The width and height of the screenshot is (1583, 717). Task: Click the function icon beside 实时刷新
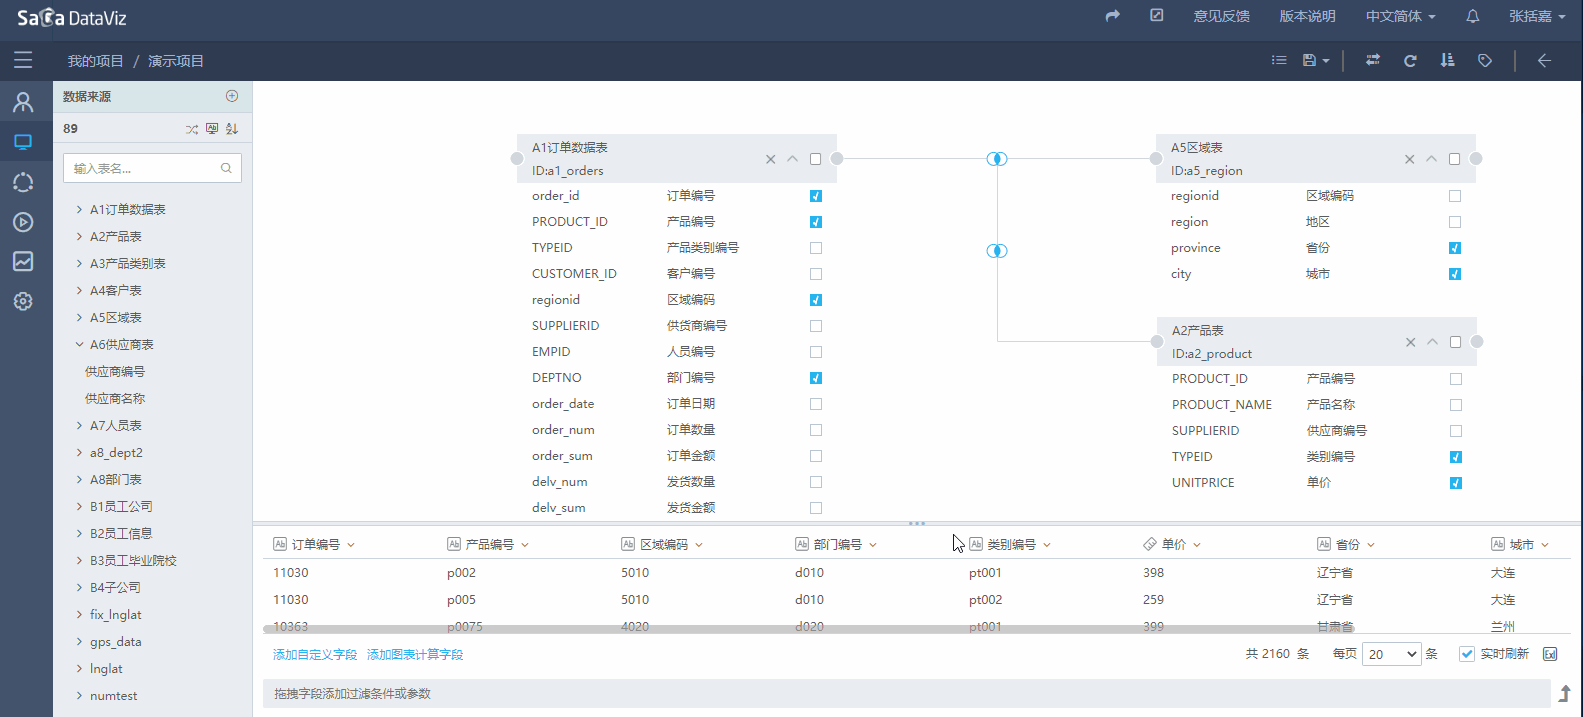[1550, 654]
